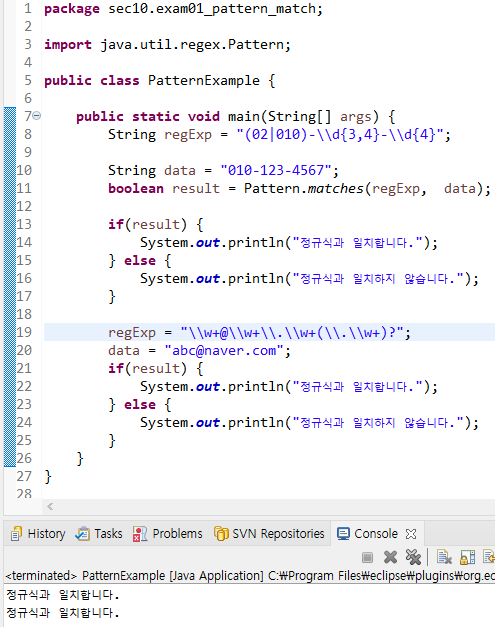Click if(result) on line 21
This screenshot has height=627, width=495.
tap(147, 368)
